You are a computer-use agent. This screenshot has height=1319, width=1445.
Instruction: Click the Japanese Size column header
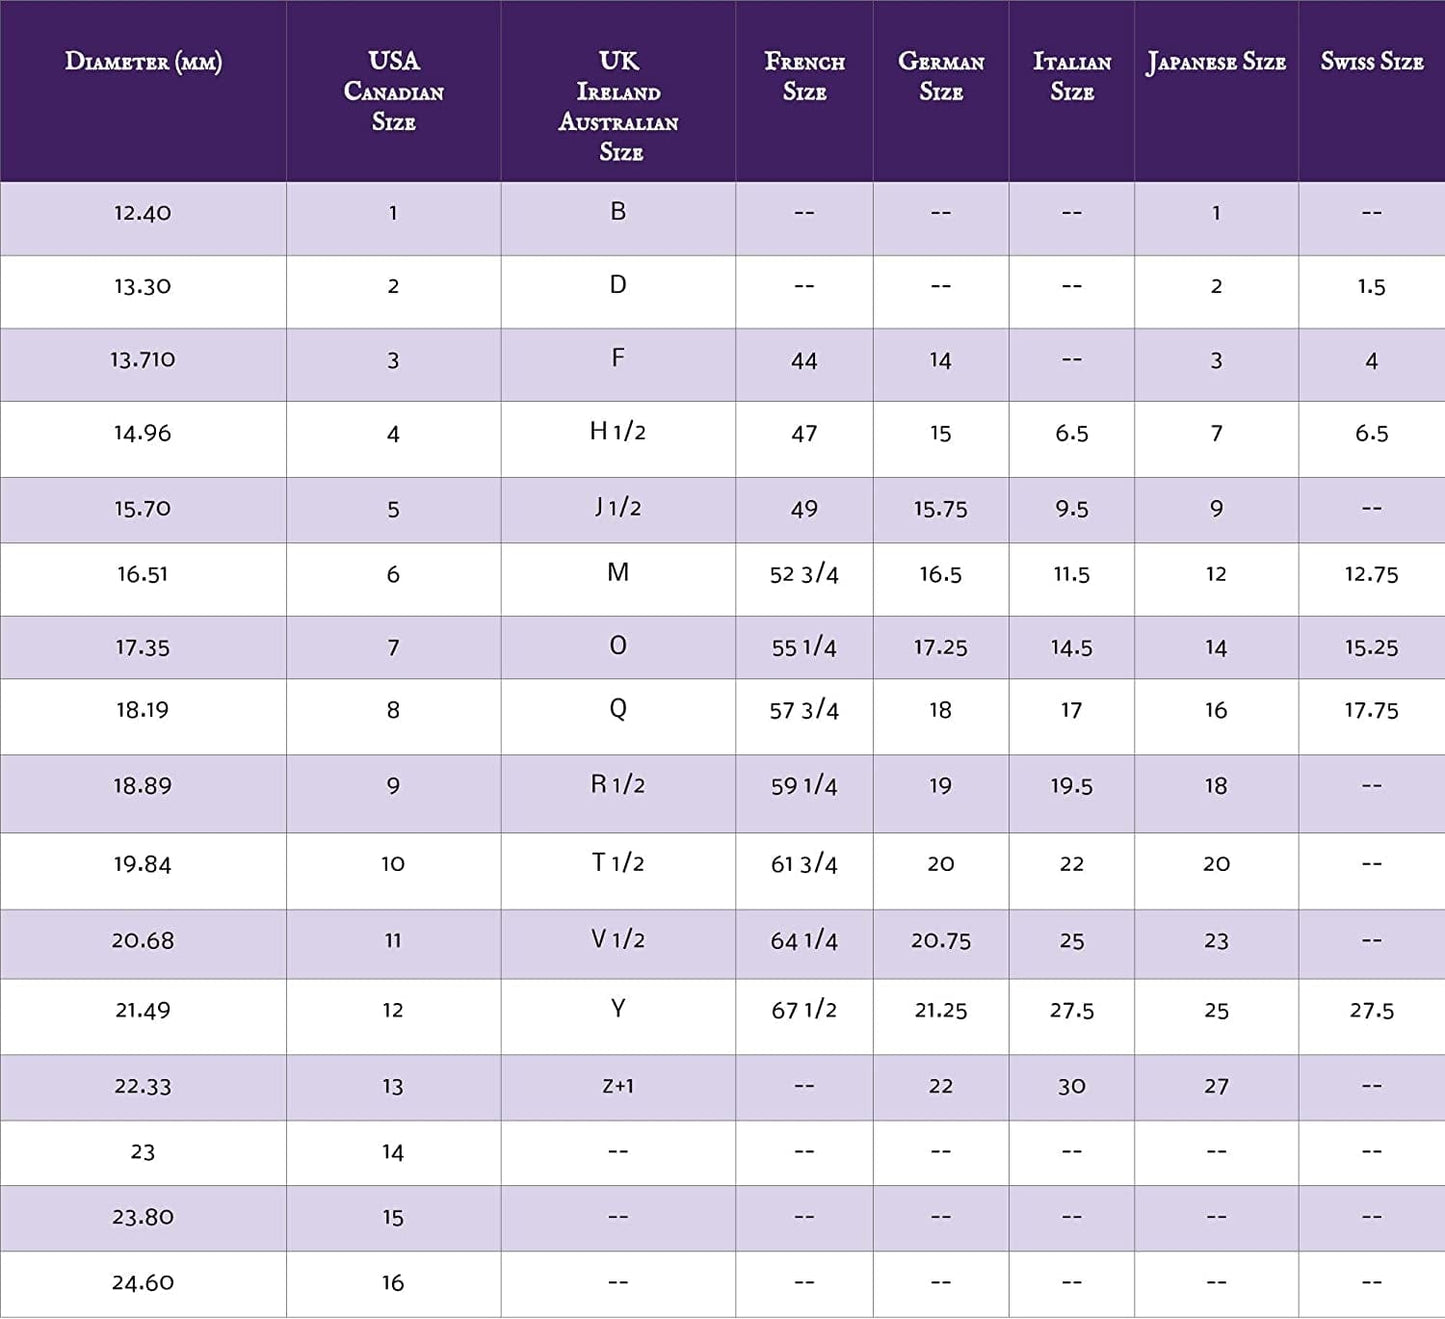tap(1216, 62)
